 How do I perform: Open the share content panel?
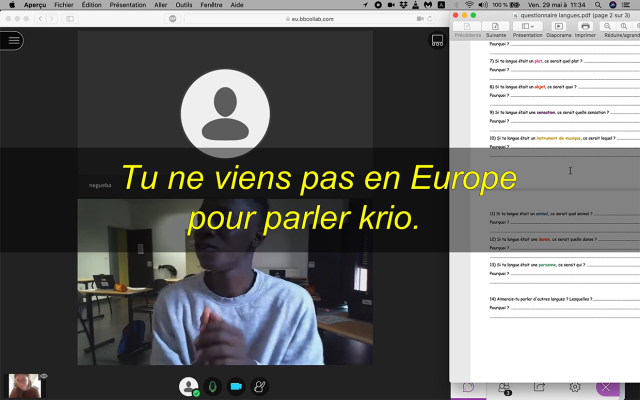pos(540,387)
